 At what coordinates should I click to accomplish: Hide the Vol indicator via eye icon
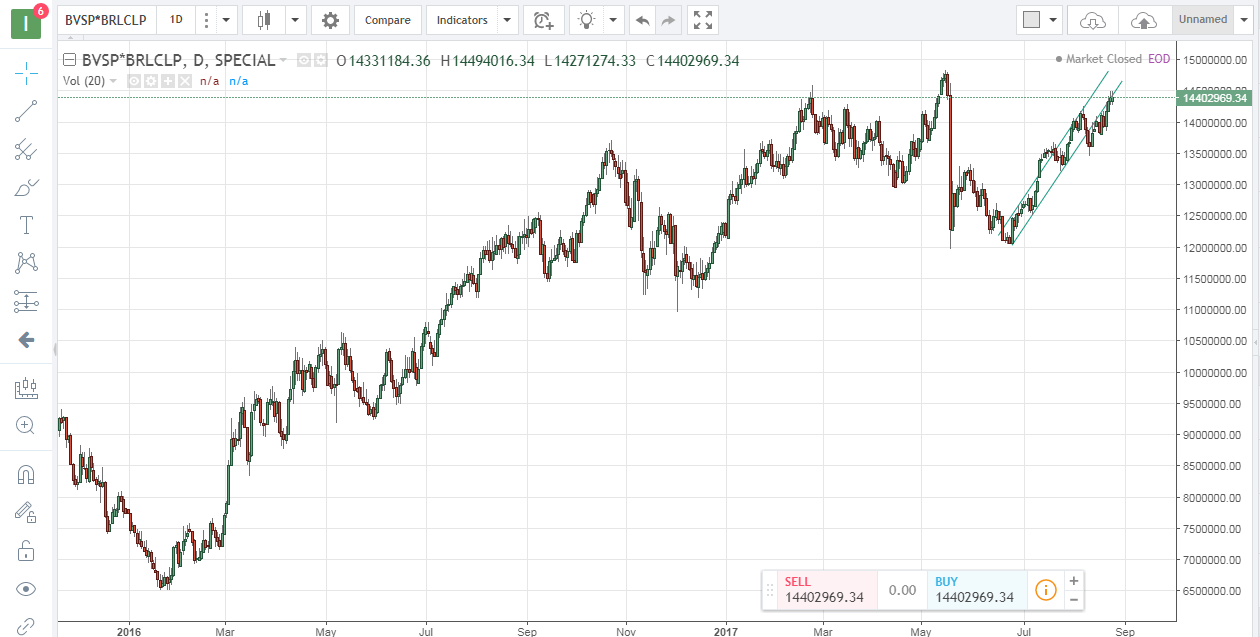tap(133, 81)
